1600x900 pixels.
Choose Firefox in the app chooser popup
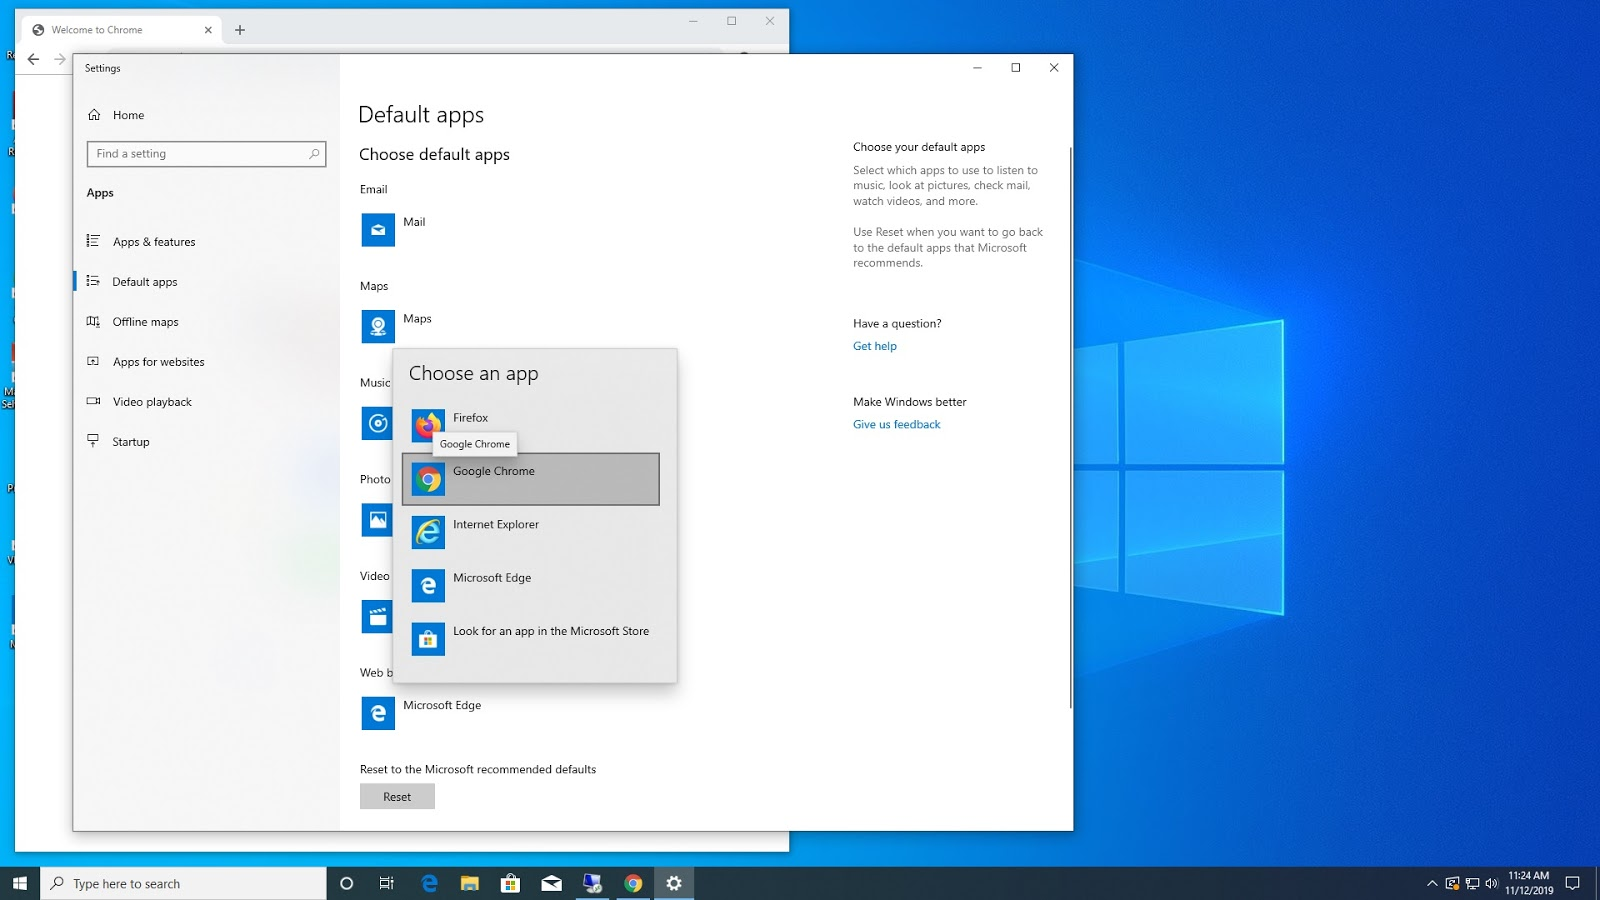click(x=531, y=425)
